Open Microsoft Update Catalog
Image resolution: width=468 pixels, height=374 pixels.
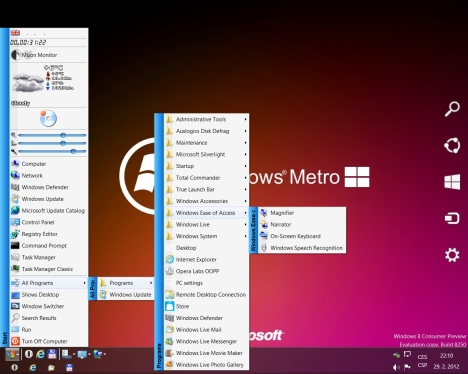point(49,210)
